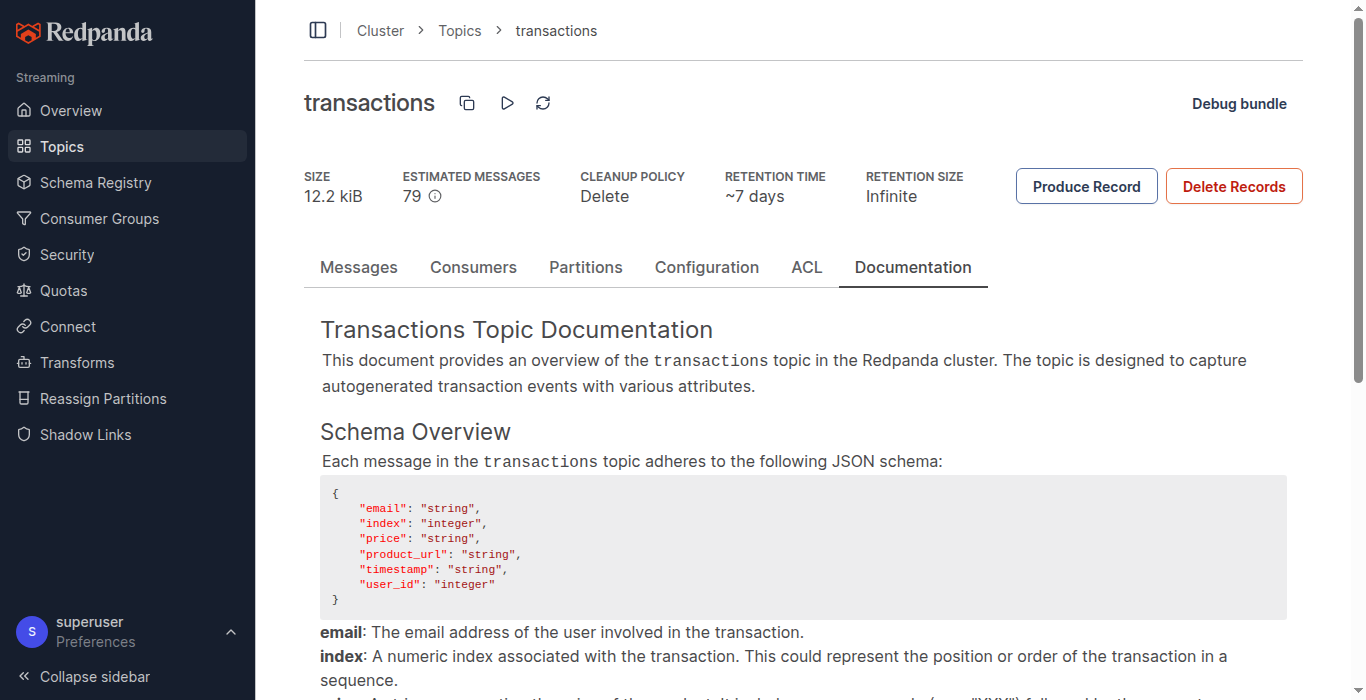Click the Overview home icon

point(24,111)
